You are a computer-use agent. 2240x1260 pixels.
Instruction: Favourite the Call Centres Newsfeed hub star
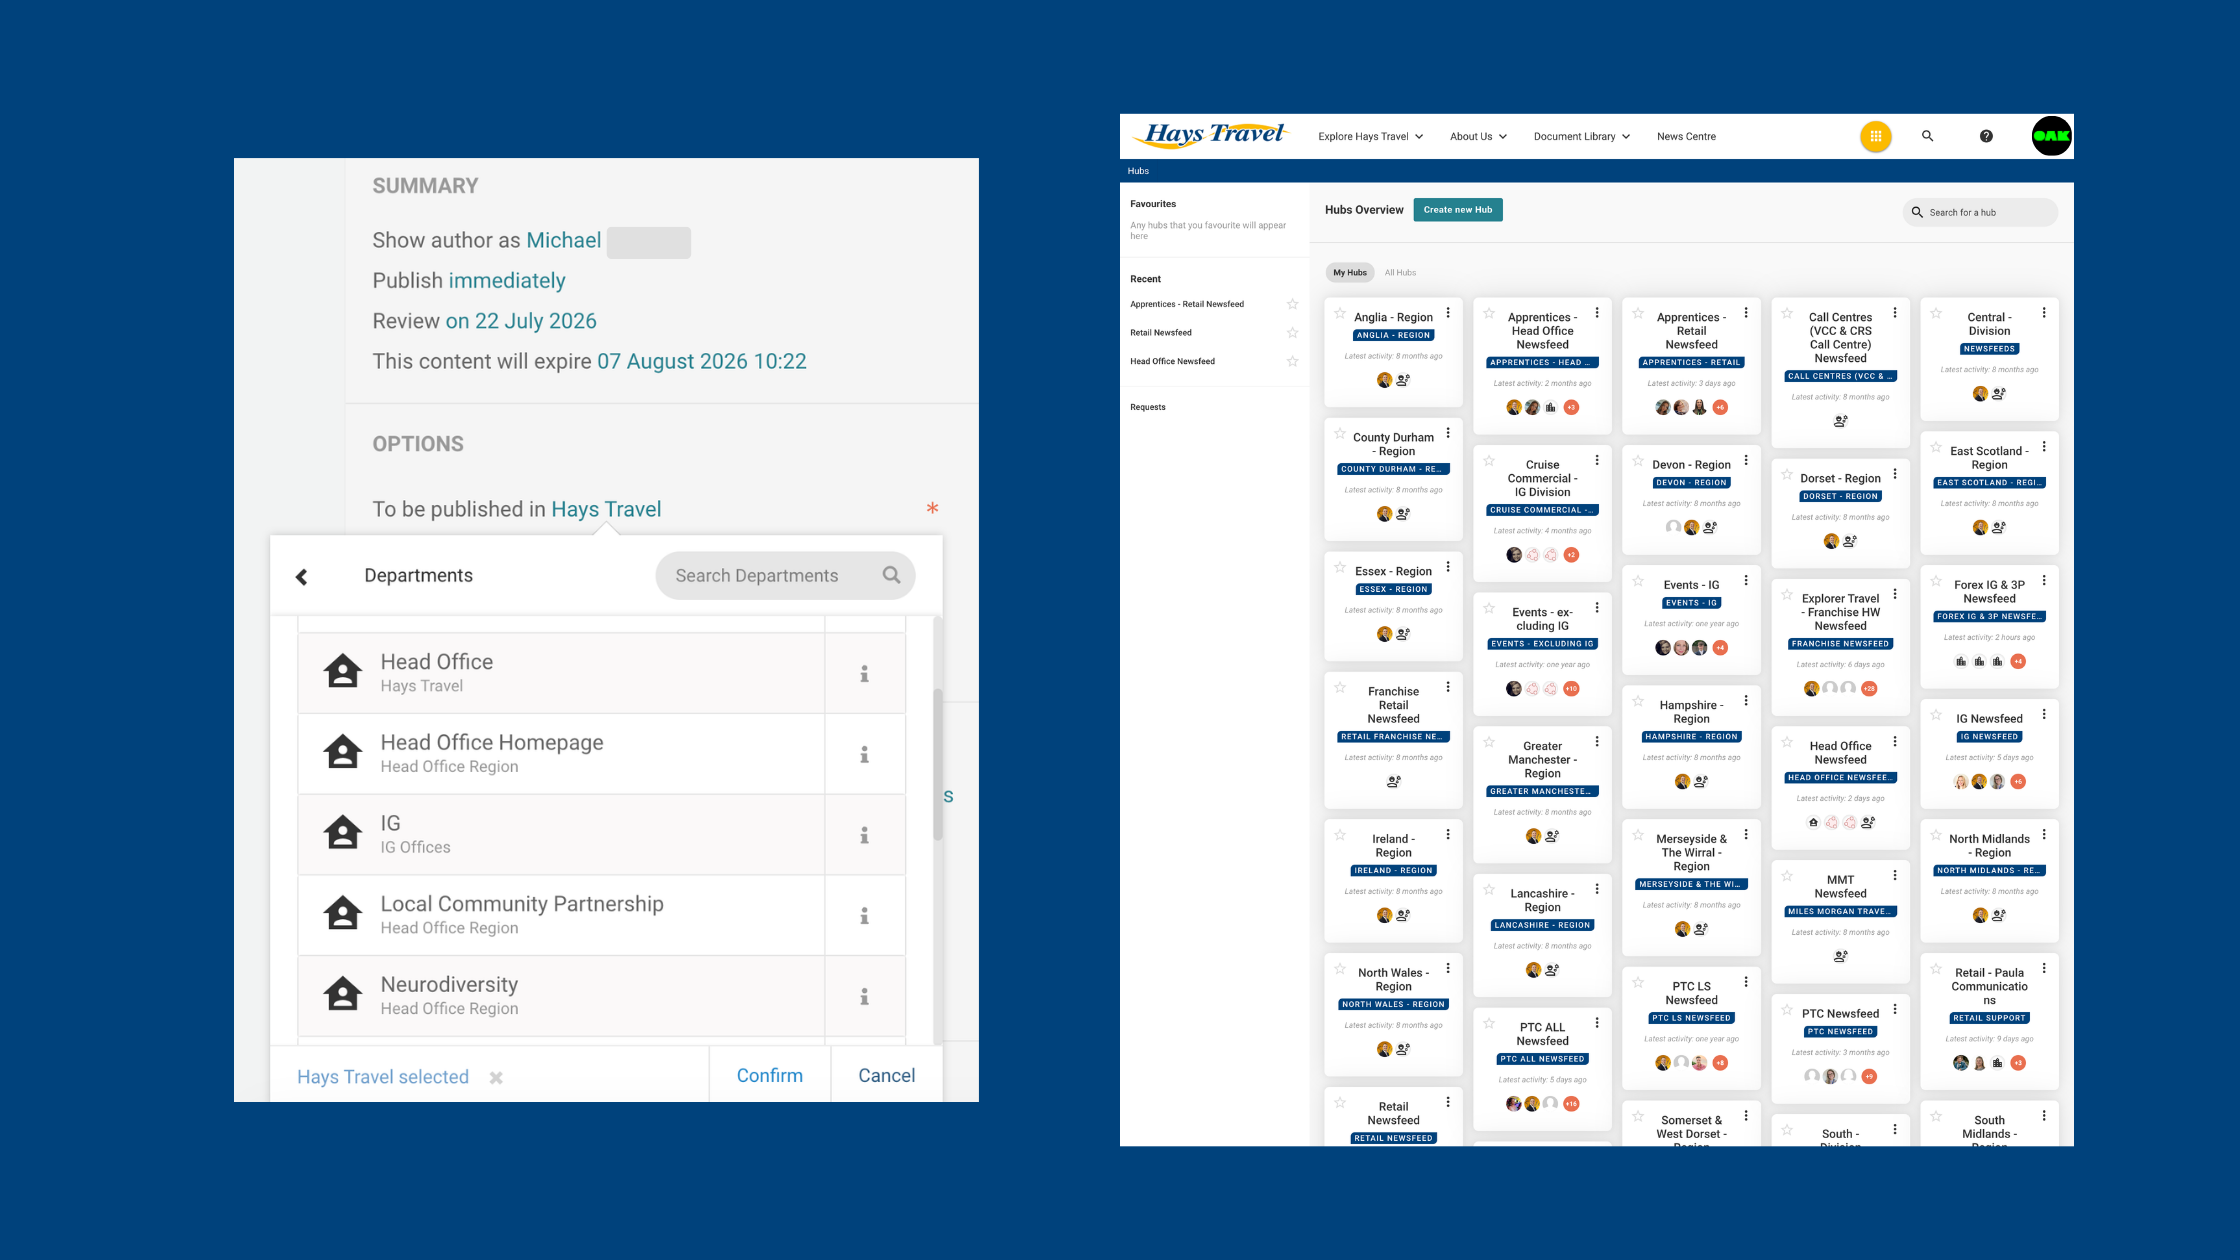tap(1787, 313)
